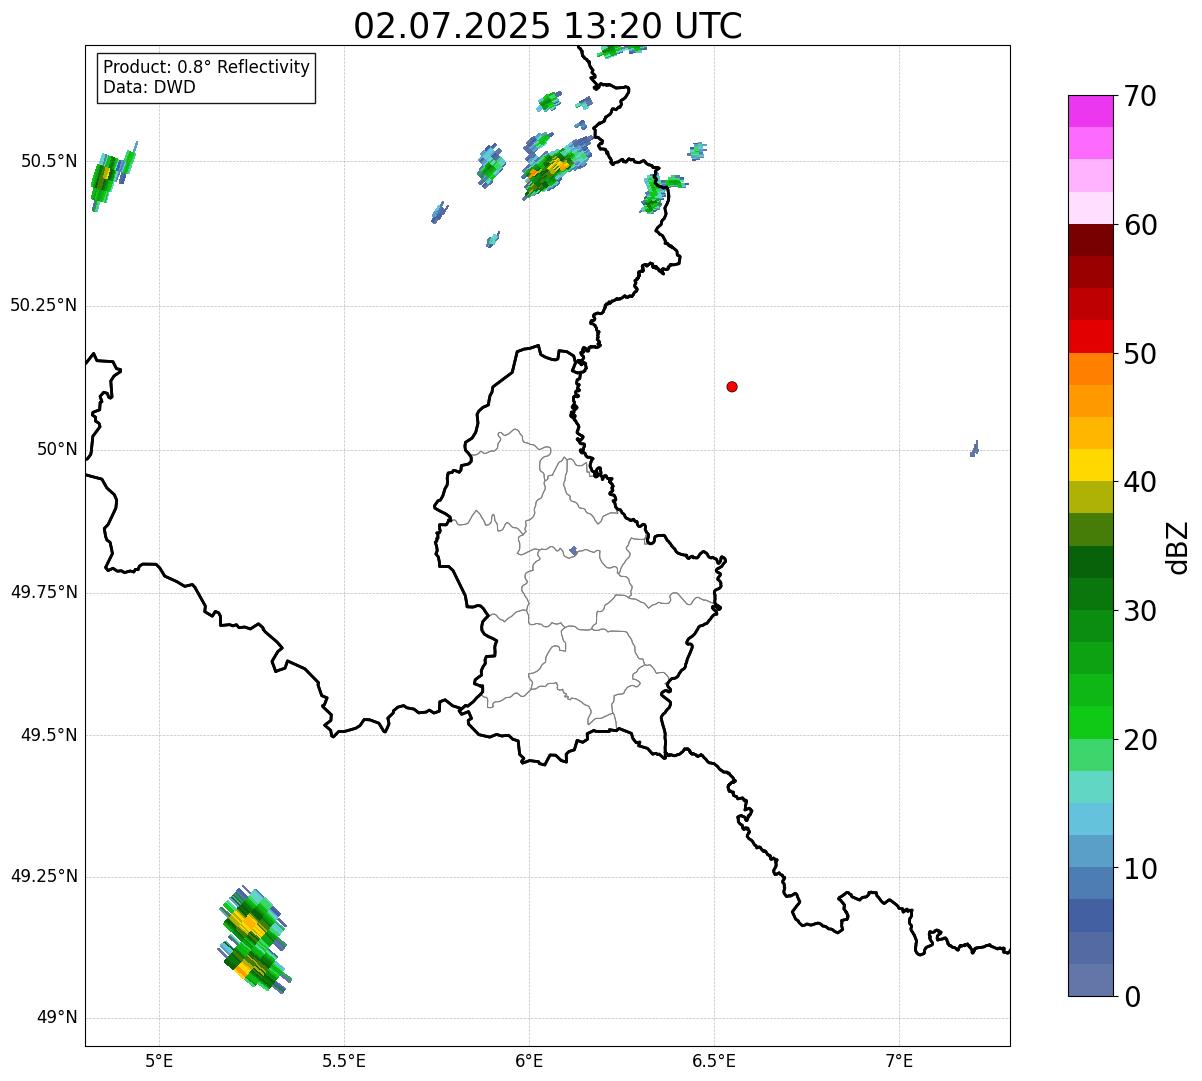Screen dimensions: 1202x1081
Task: Click the tiny echo near 50°N 7.2°E
Action: [x=974, y=449]
